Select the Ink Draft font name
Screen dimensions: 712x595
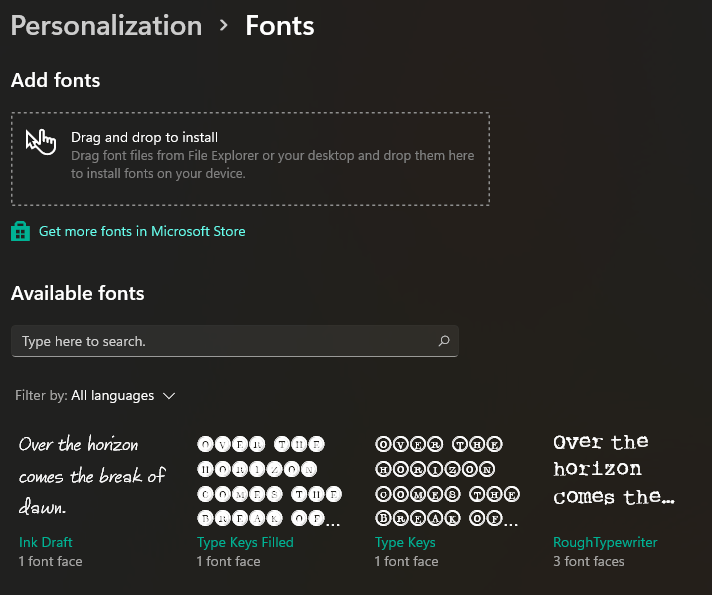click(46, 542)
